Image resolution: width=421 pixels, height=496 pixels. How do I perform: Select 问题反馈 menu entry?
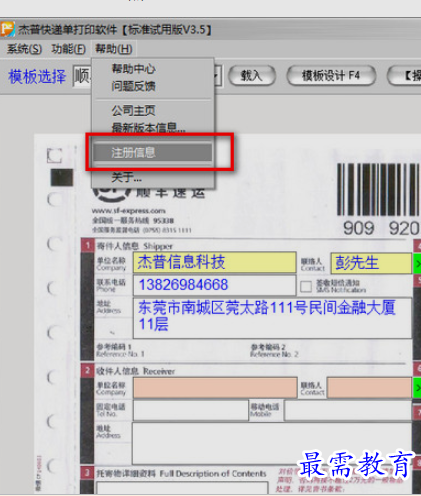(133, 86)
